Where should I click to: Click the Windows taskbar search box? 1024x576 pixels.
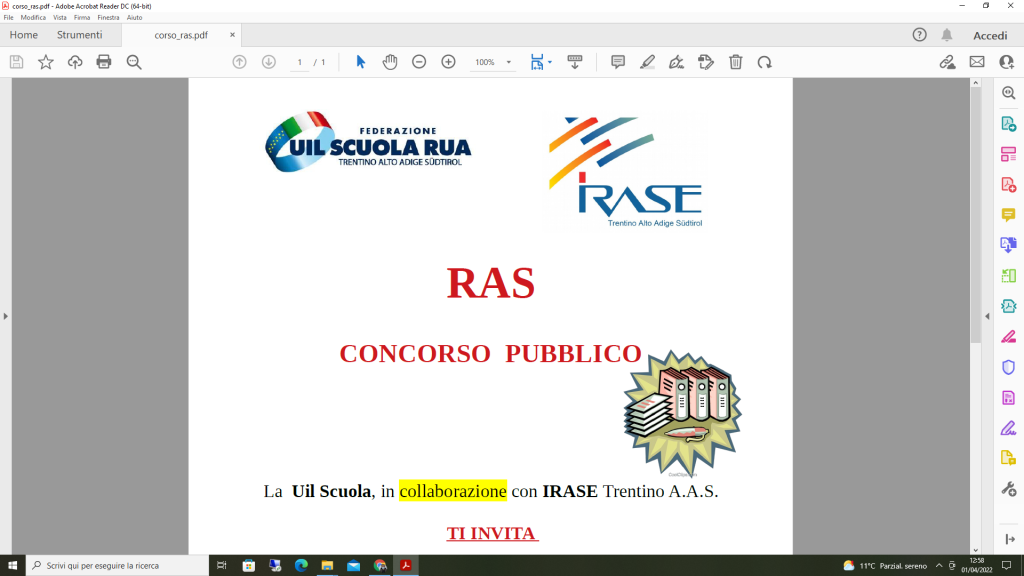[118, 566]
